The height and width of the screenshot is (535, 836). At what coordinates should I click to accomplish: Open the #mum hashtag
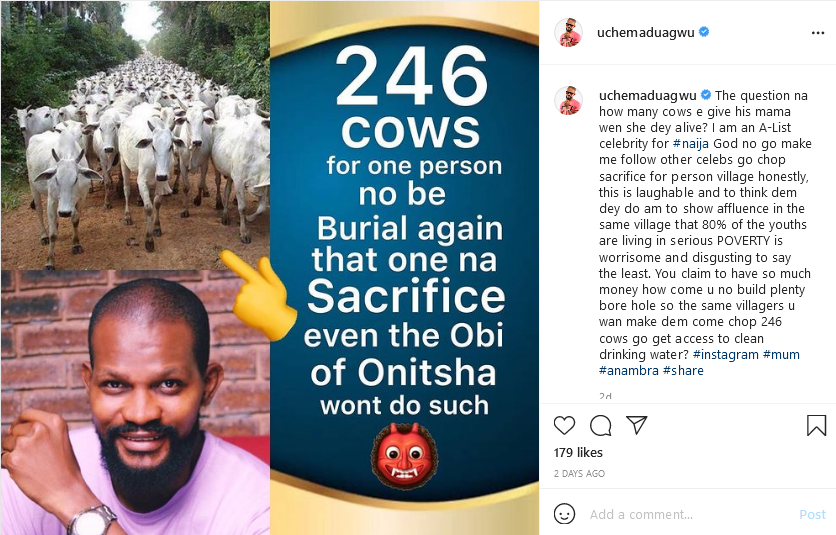tap(781, 354)
